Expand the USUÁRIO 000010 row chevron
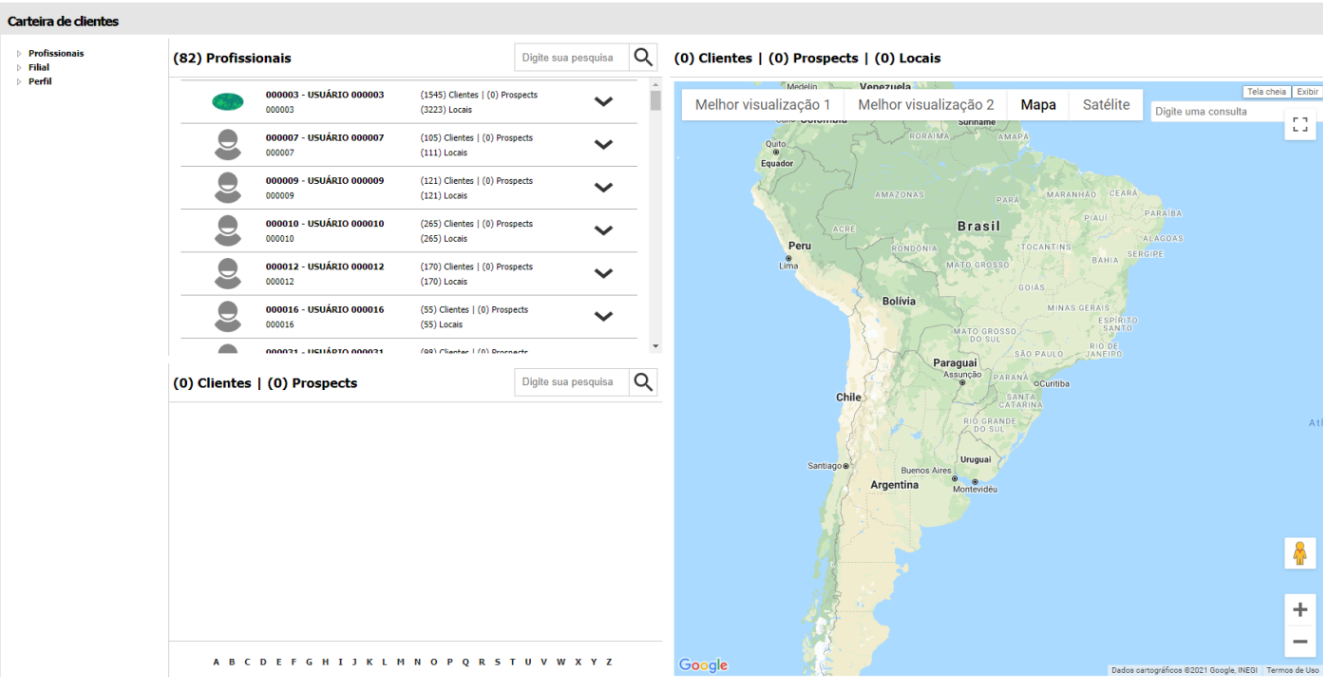The image size is (1323, 677). click(603, 230)
